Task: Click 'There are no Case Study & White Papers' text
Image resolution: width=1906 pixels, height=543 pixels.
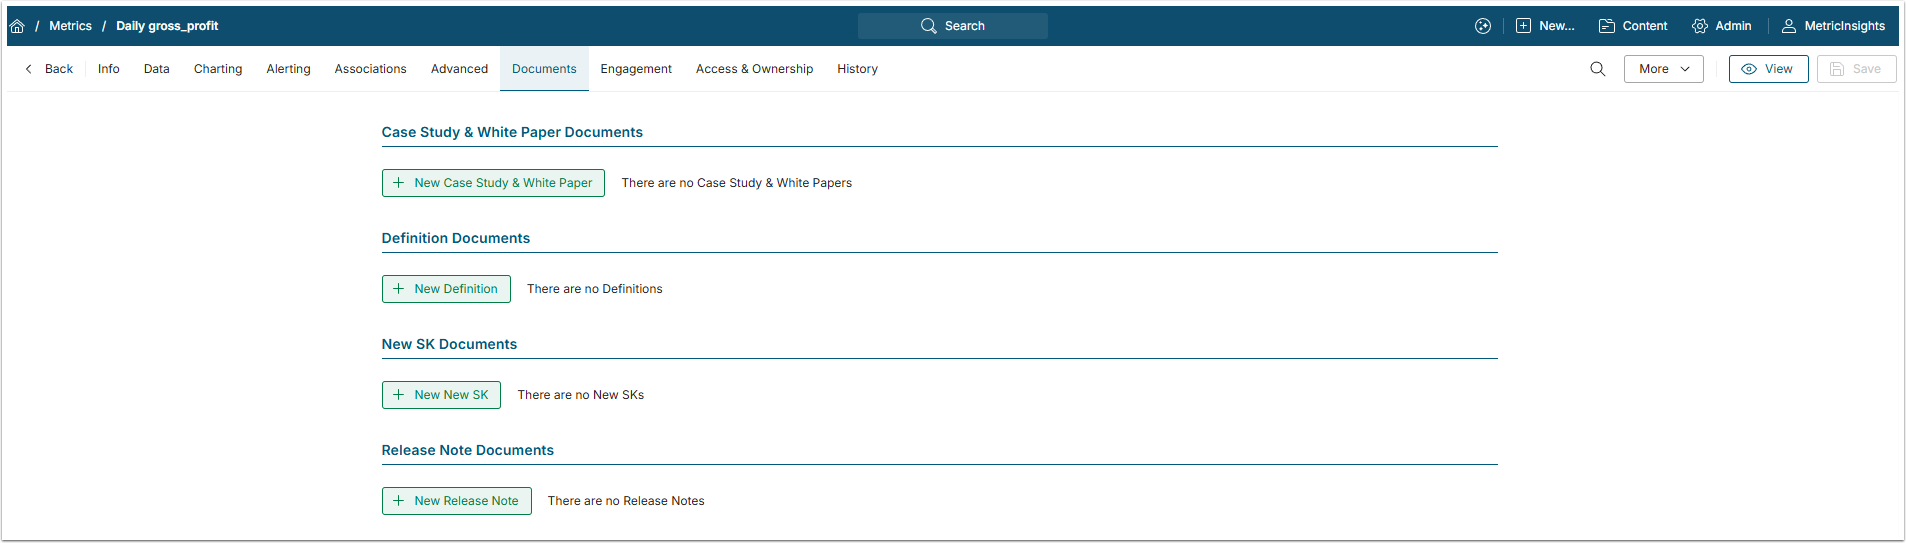Action: click(x=737, y=183)
